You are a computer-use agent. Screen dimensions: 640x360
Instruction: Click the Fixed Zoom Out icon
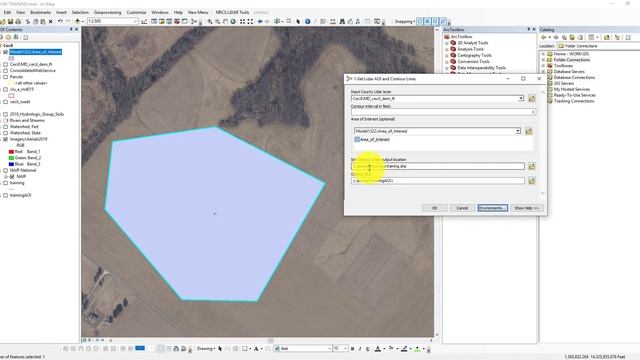250,21
